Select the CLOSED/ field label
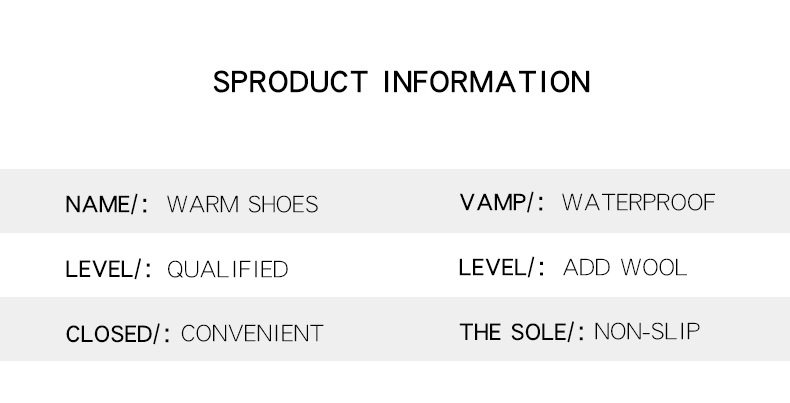 point(113,334)
